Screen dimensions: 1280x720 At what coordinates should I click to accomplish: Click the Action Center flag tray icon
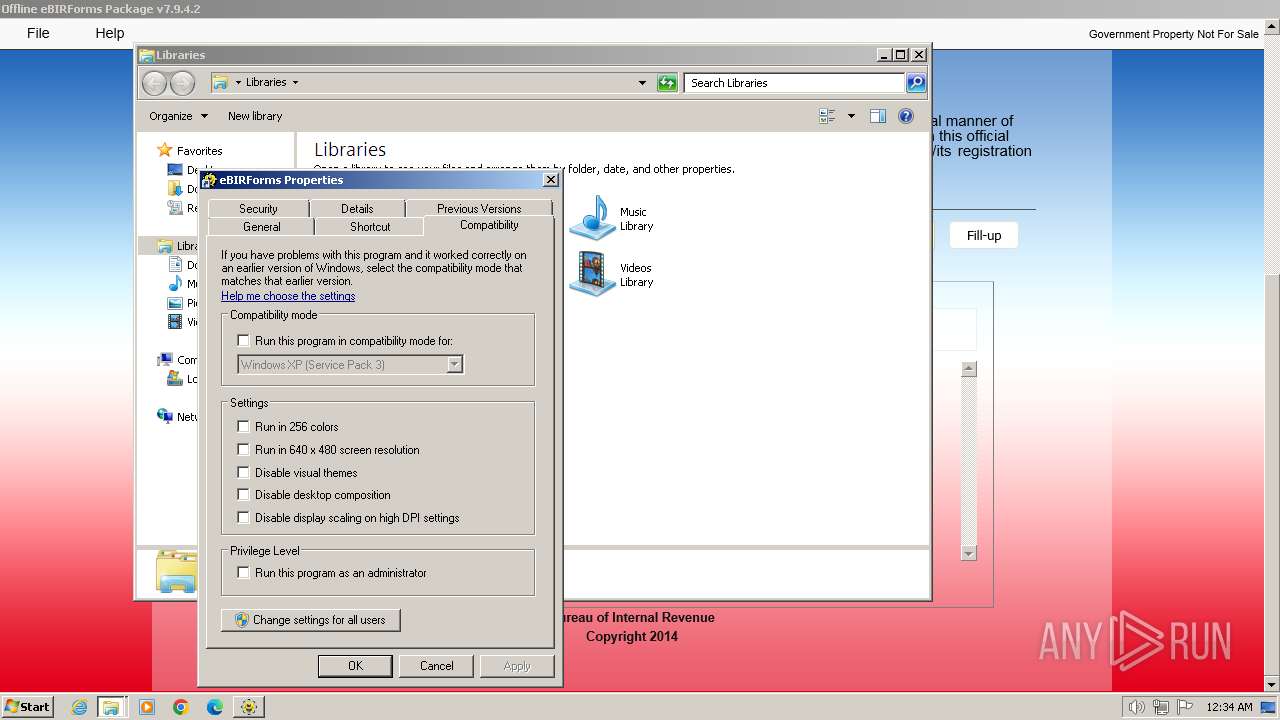point(1185,707)
